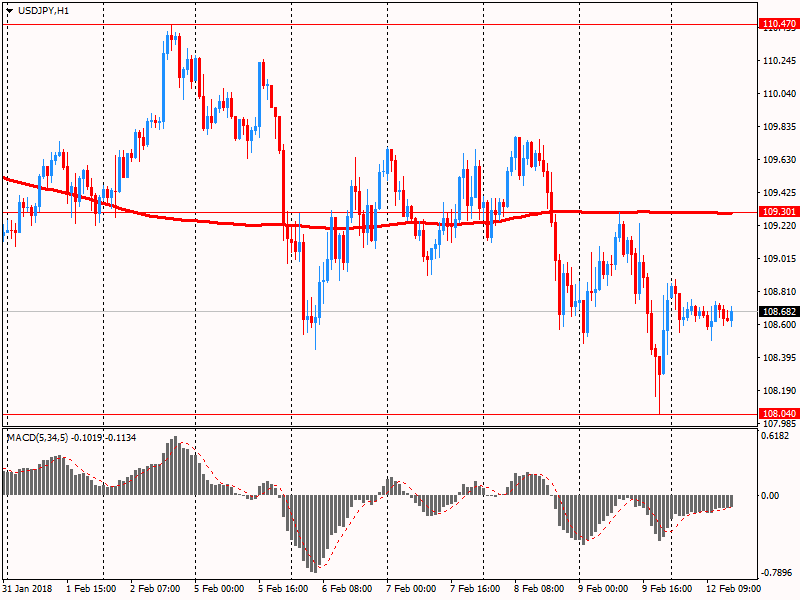This screenshot has width=800, height=600.
Task: Click the 0.6182 MACD scale value
Action: tap(778, 436)
